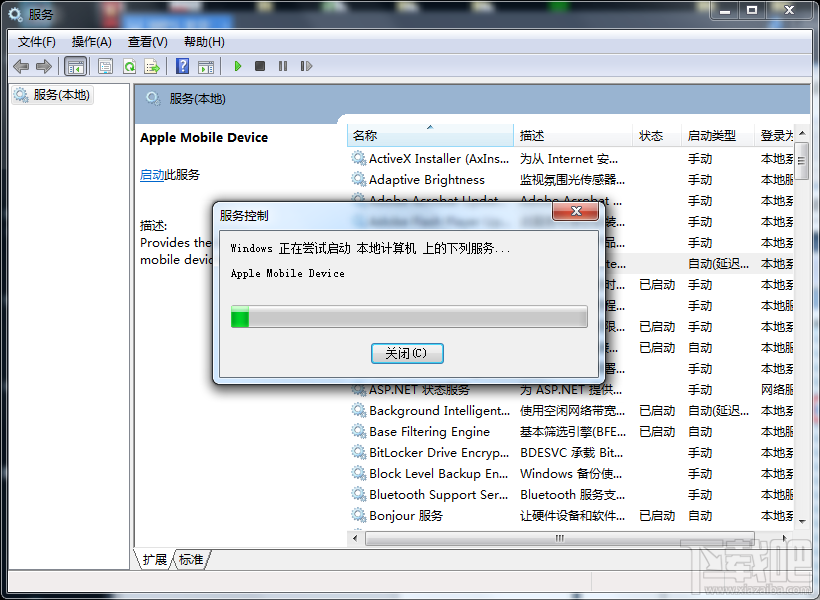Viewport: 820px width, 600px height.
Task: Click the help question mark icon
Action: click(x=180, y=65)
